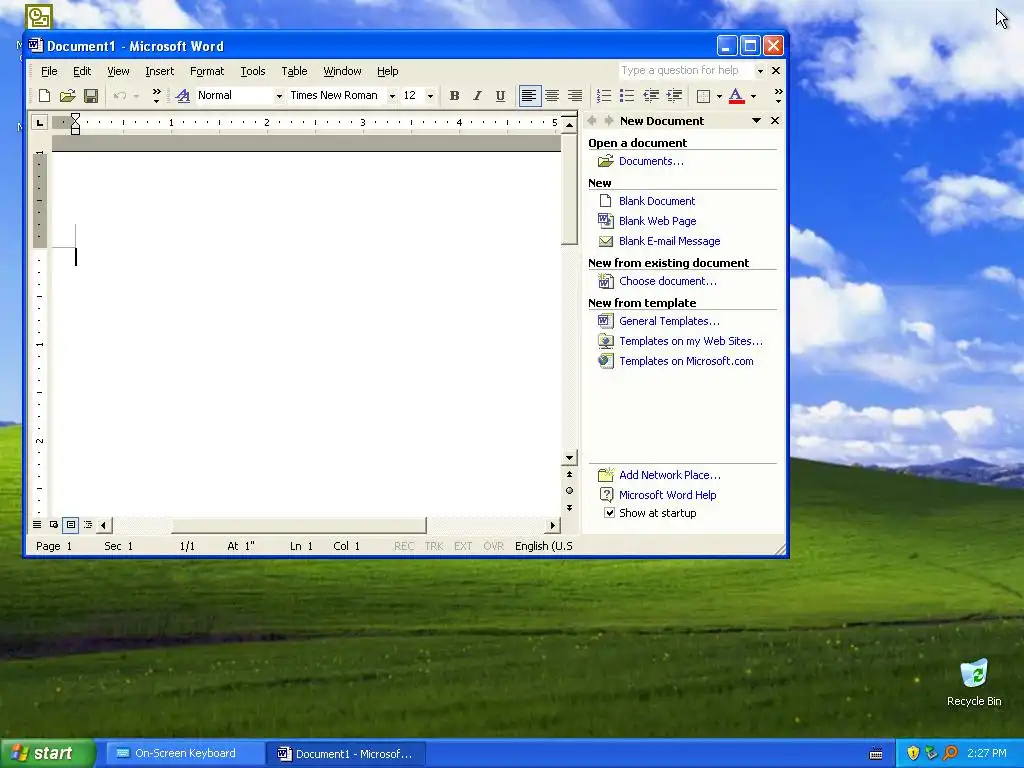Switch to Web Layout view
The height and width of the screenshot is (768, 1024).
click(54, 524)
